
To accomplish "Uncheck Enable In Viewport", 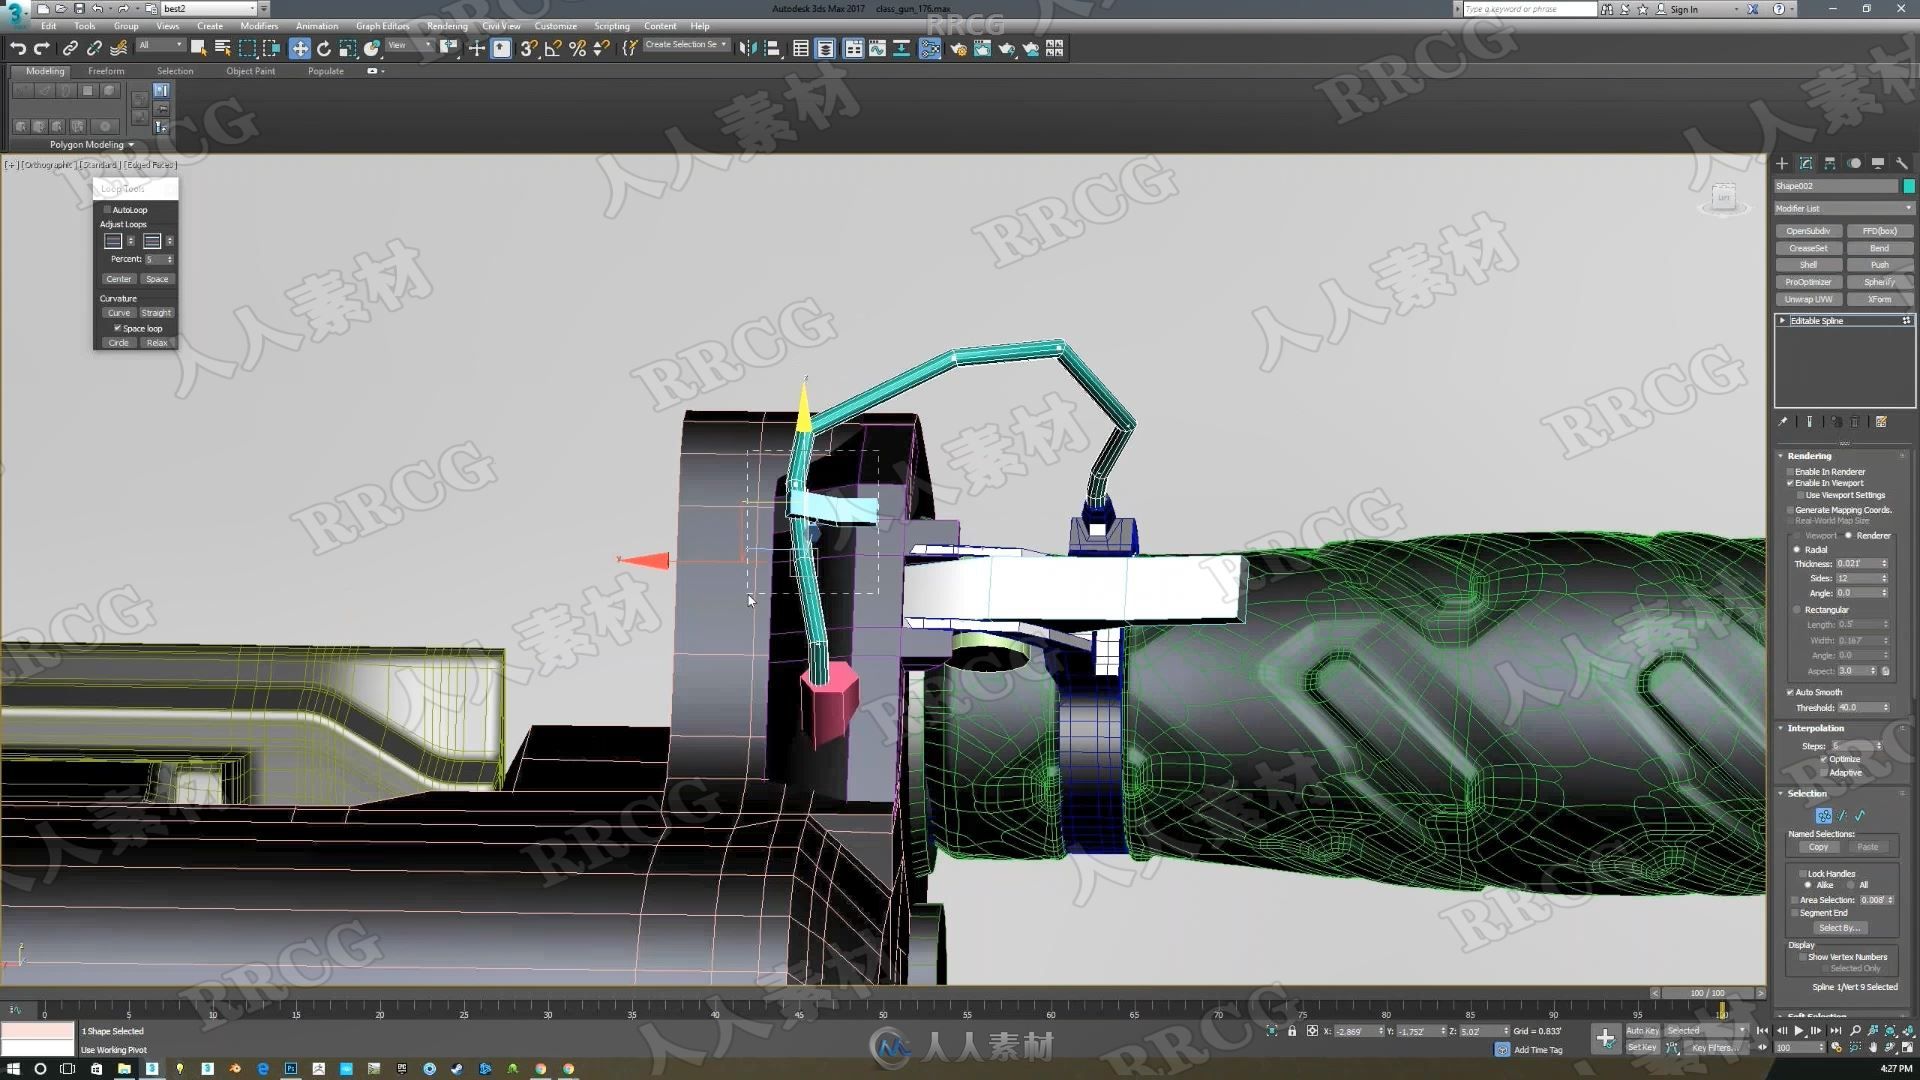I will [1790, 483].
